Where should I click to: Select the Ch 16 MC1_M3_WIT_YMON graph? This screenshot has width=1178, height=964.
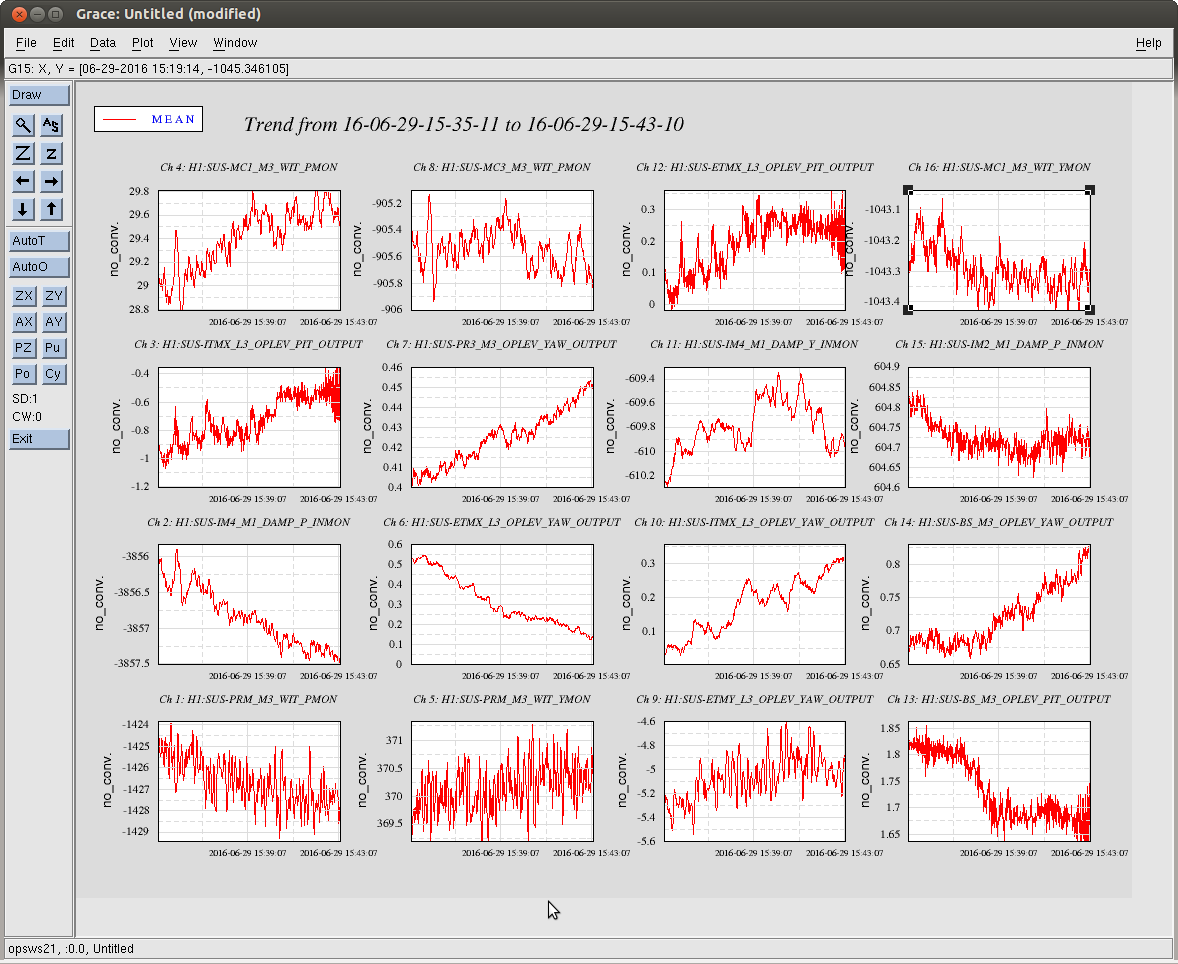coord(999,250)
